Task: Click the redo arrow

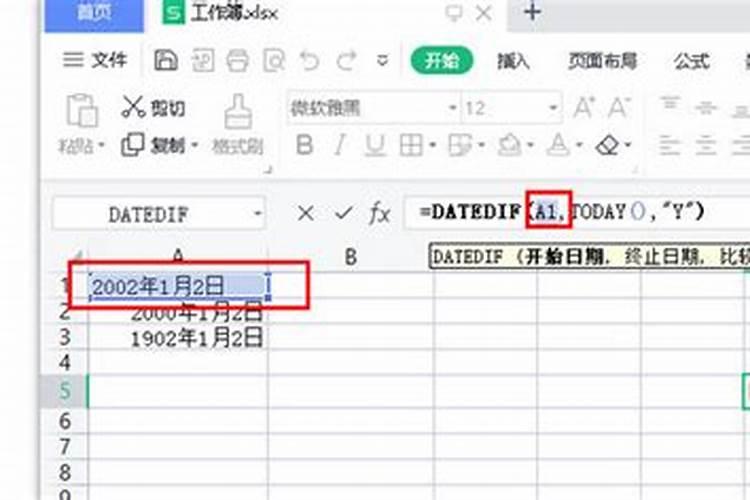Action: click(346, 61)
